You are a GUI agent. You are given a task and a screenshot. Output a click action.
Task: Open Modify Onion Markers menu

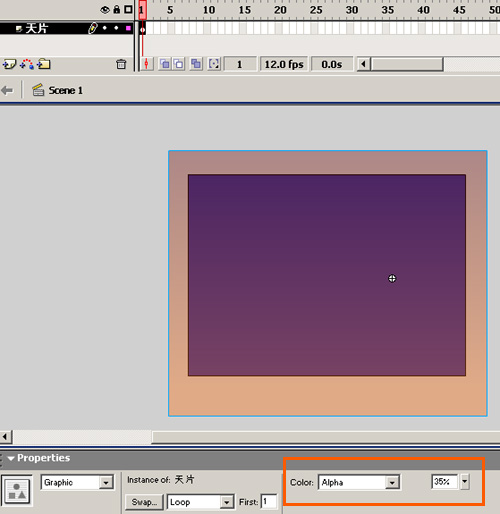[214, 64]
